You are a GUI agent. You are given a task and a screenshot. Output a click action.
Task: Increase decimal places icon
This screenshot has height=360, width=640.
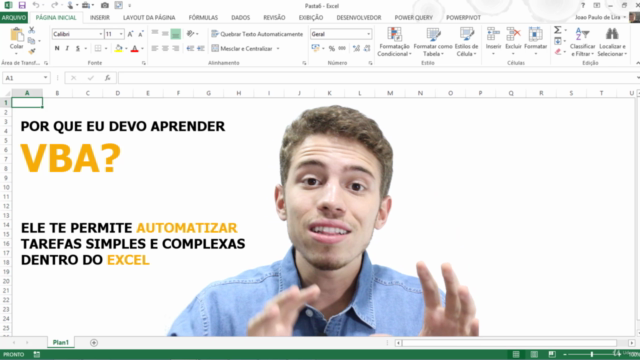tap(356, 49)
